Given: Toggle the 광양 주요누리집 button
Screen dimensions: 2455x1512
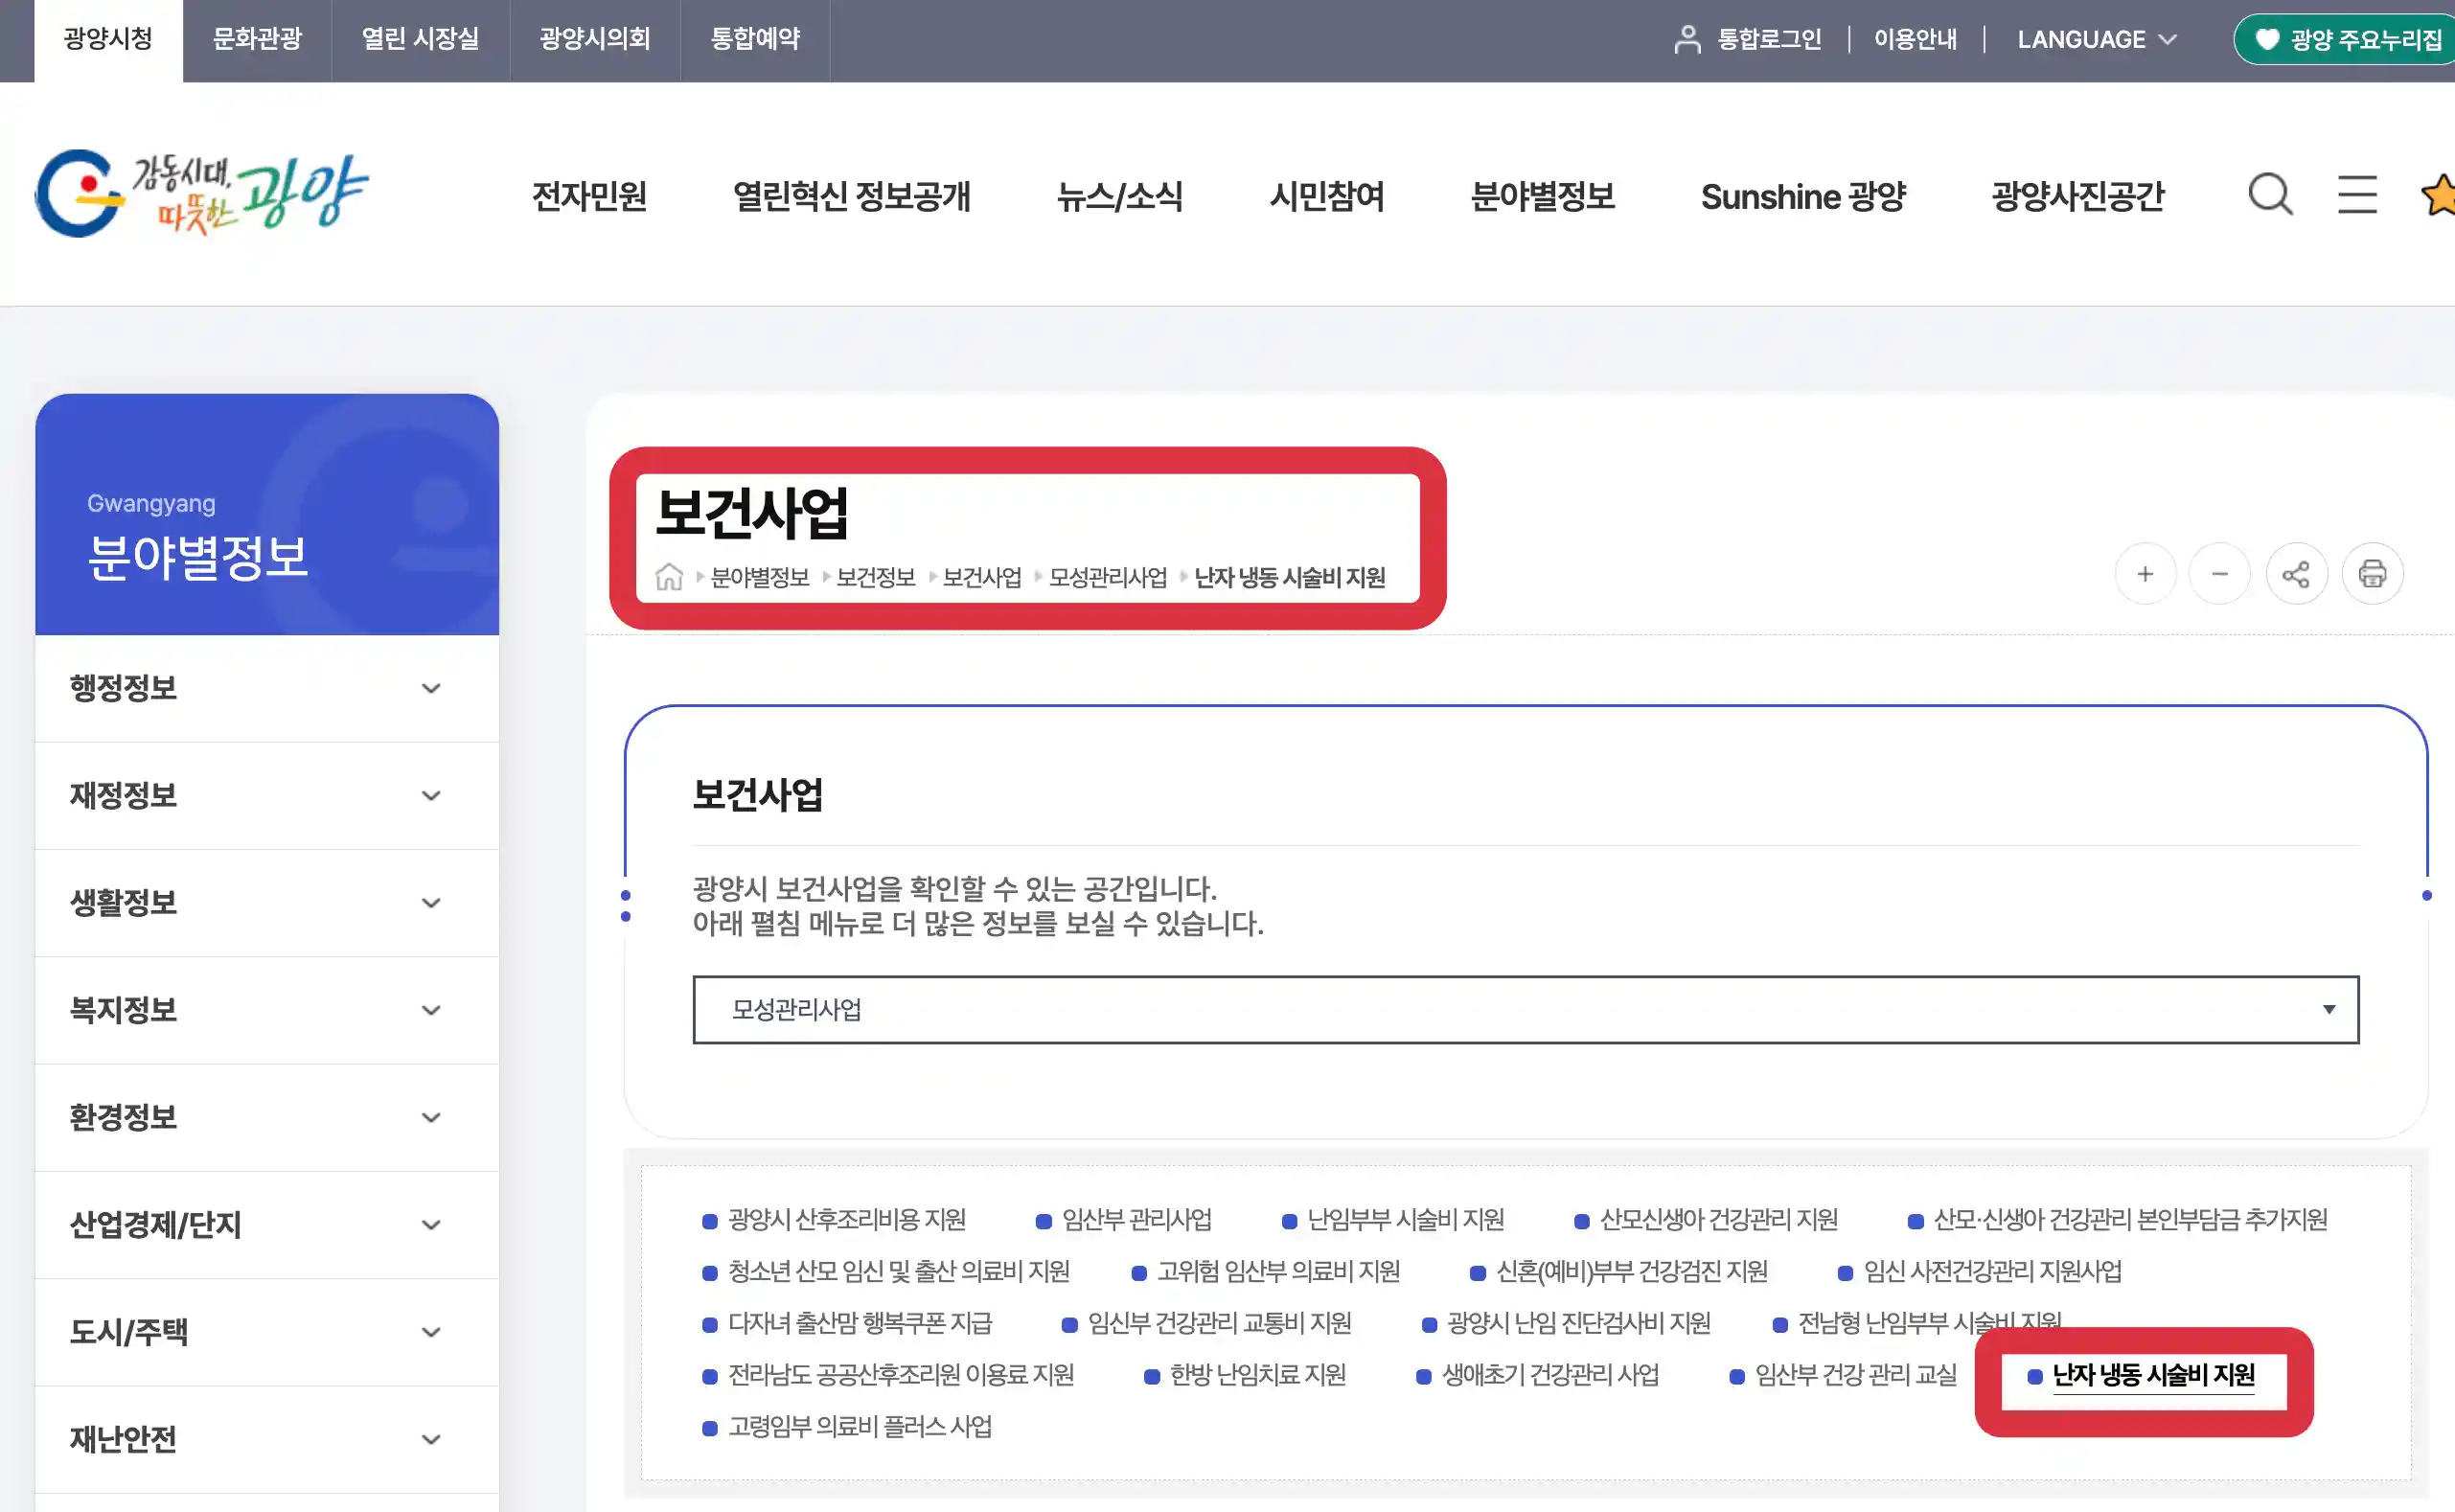Looking at the screenshot, I should tap(2343, 38).
